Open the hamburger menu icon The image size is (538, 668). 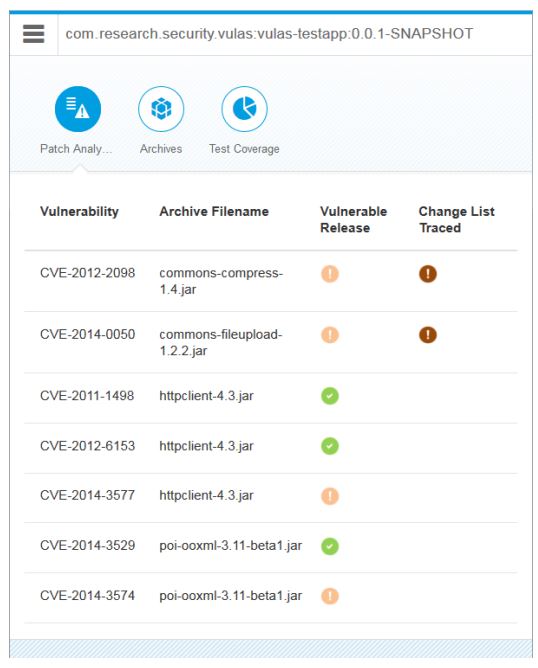coord(34,34)
